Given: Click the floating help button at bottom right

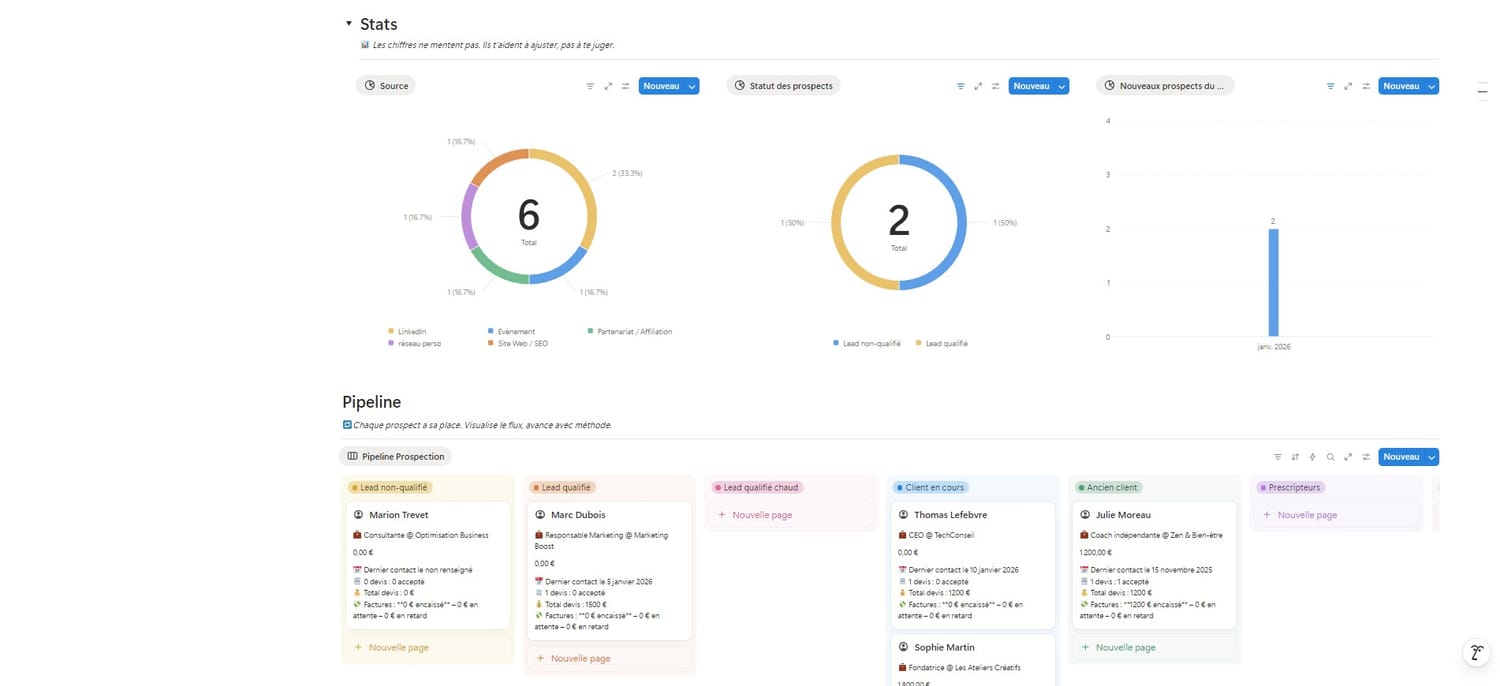Looking at the screenshot, I should pos(1476,653).
